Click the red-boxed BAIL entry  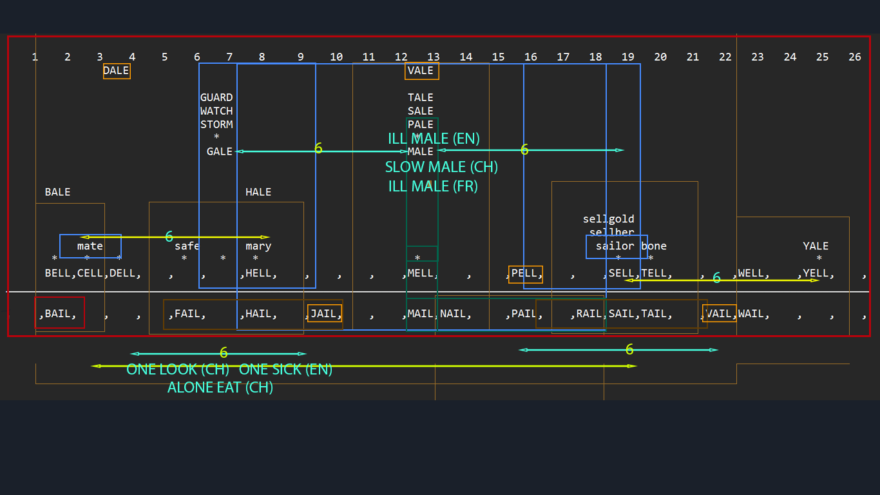coord(59,313)
